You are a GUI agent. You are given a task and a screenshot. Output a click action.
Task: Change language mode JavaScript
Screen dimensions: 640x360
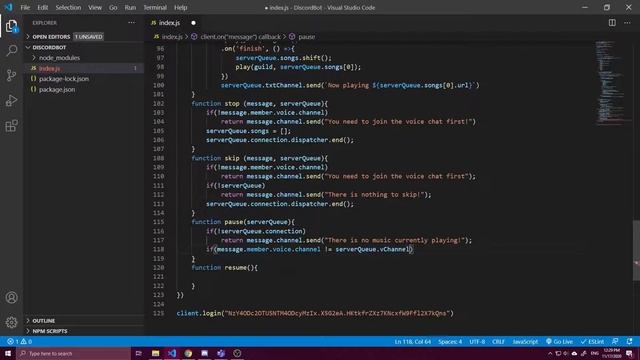[525, 342]
